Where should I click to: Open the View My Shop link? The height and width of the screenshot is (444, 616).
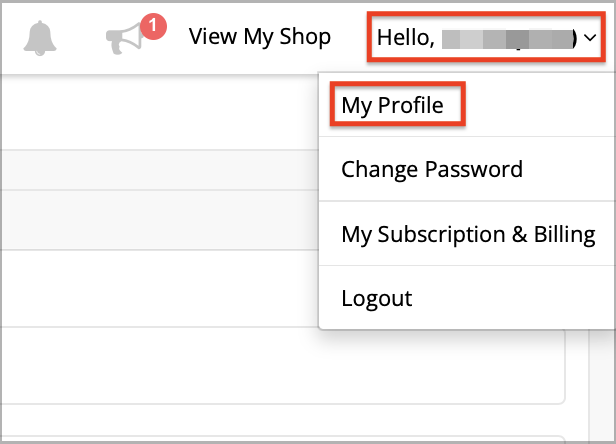[x=260, y=37]
